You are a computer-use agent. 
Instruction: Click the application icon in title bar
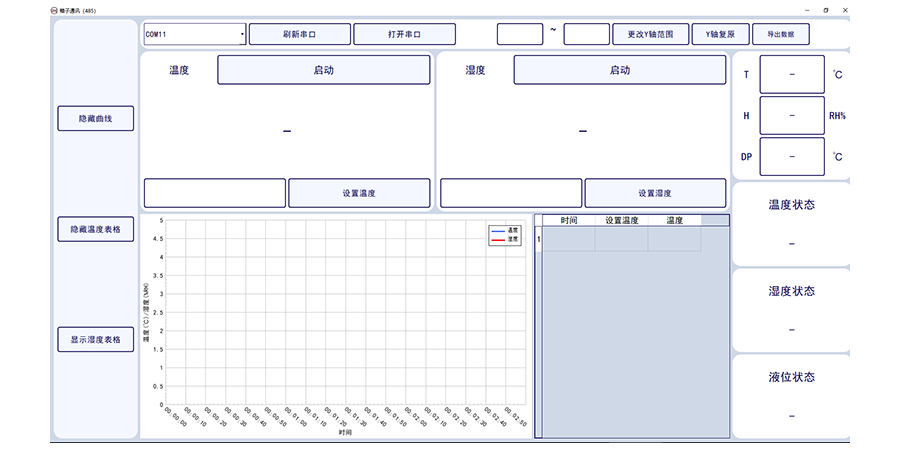pos(55,10)
